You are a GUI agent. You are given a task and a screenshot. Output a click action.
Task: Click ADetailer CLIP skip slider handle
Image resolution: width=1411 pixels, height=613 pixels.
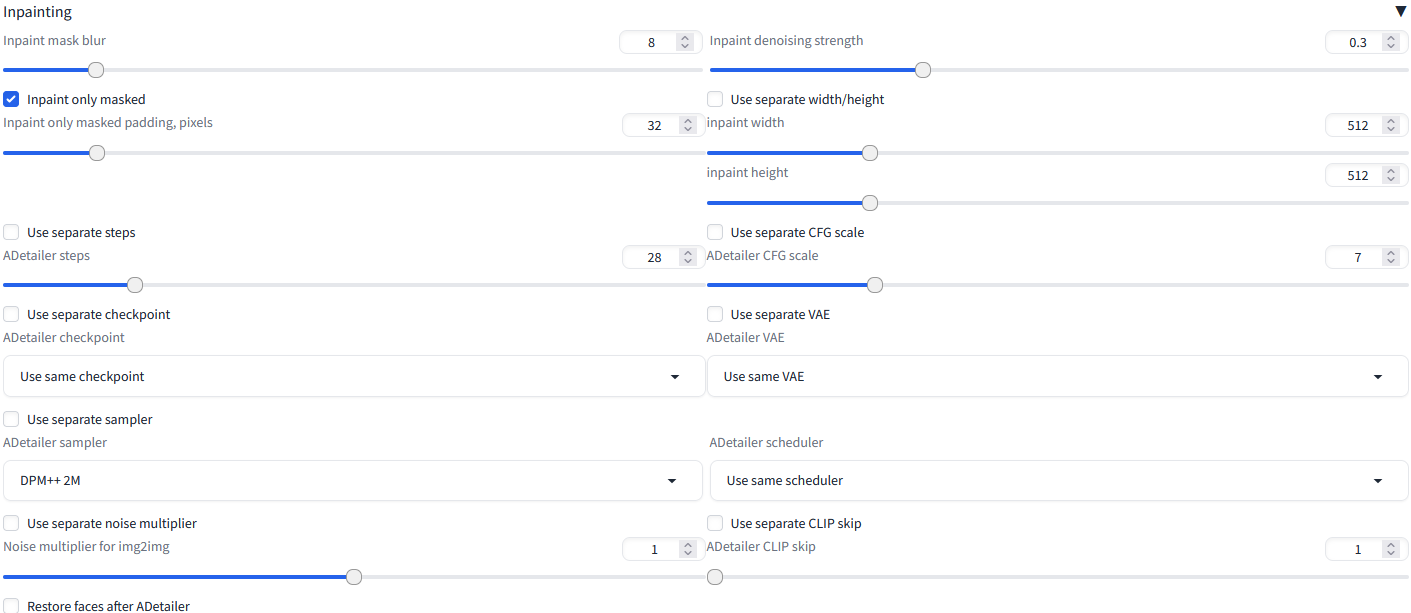pos(715,577)
